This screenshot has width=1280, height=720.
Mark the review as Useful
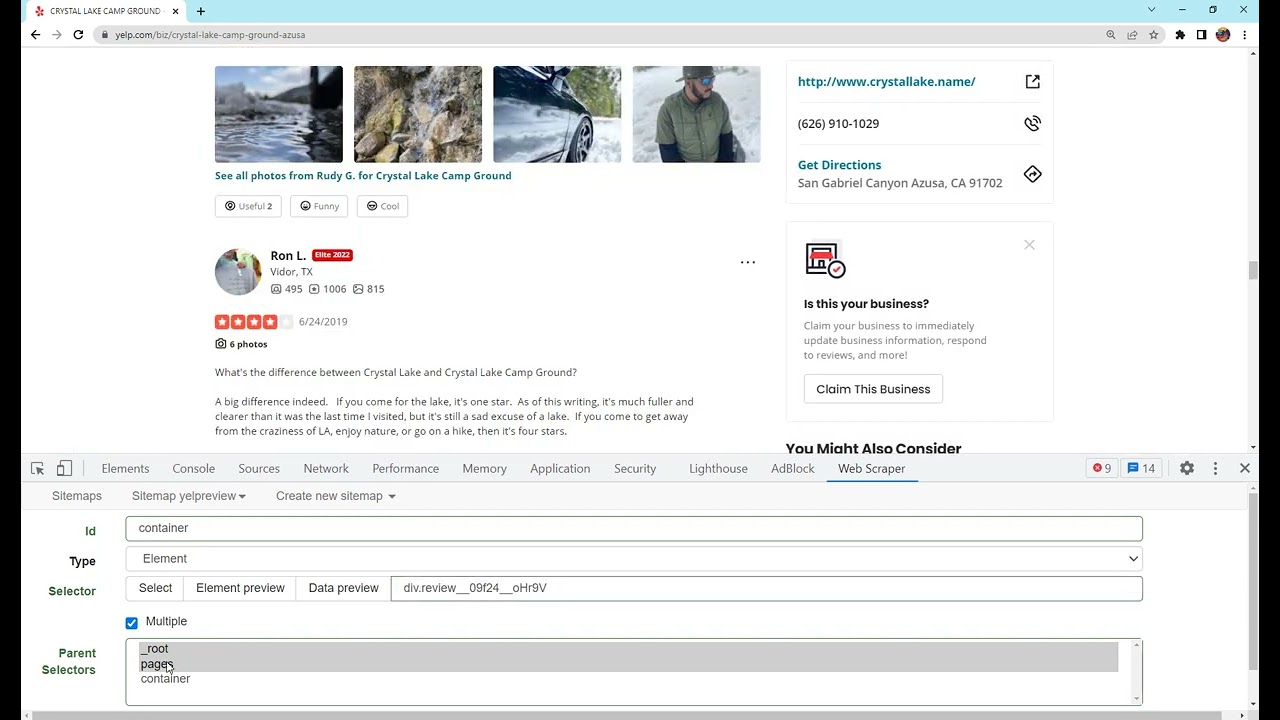(x=248, y=206)
